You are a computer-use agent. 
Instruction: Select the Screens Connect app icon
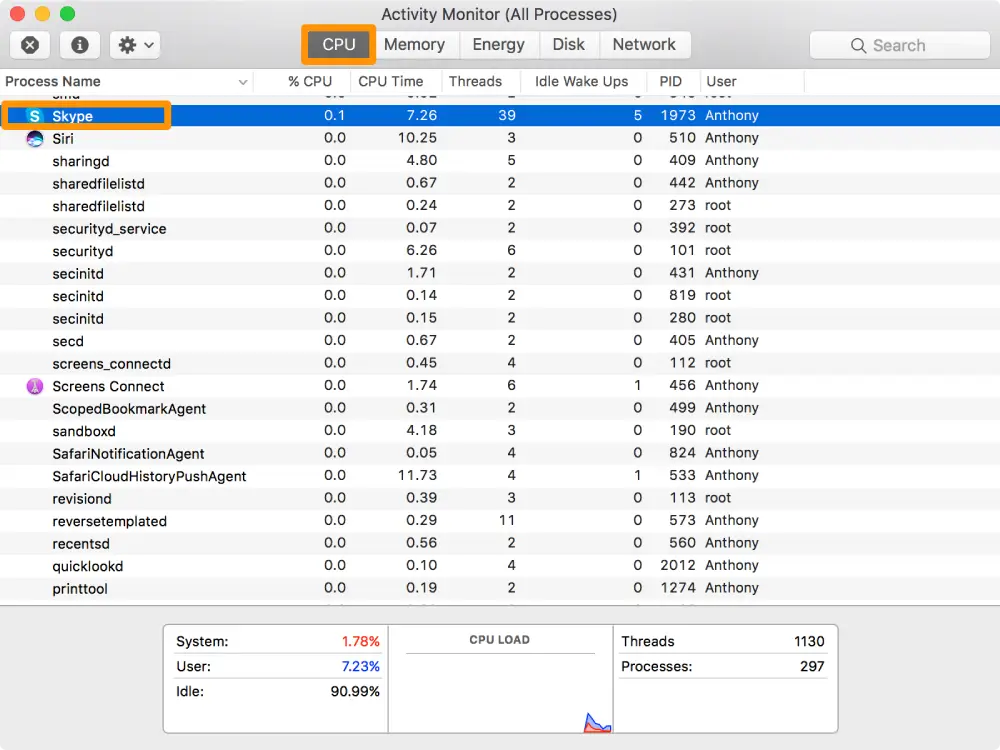point(34,386)
